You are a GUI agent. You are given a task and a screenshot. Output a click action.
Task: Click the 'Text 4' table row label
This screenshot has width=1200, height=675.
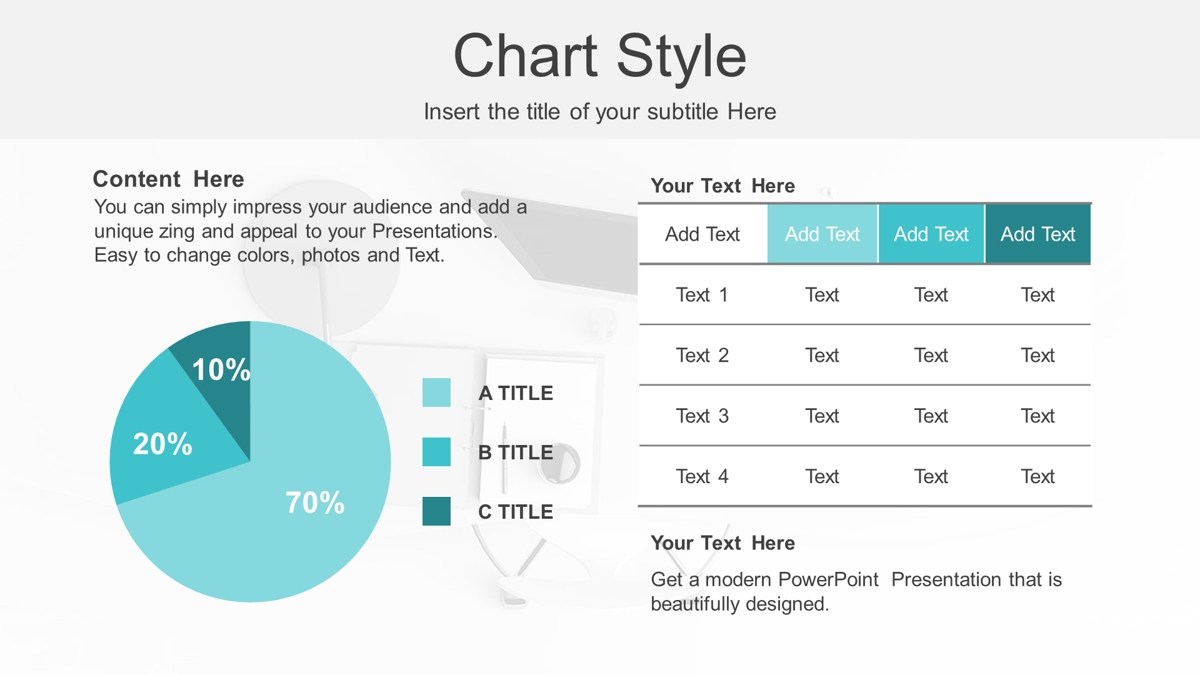(x=702, y=477)
